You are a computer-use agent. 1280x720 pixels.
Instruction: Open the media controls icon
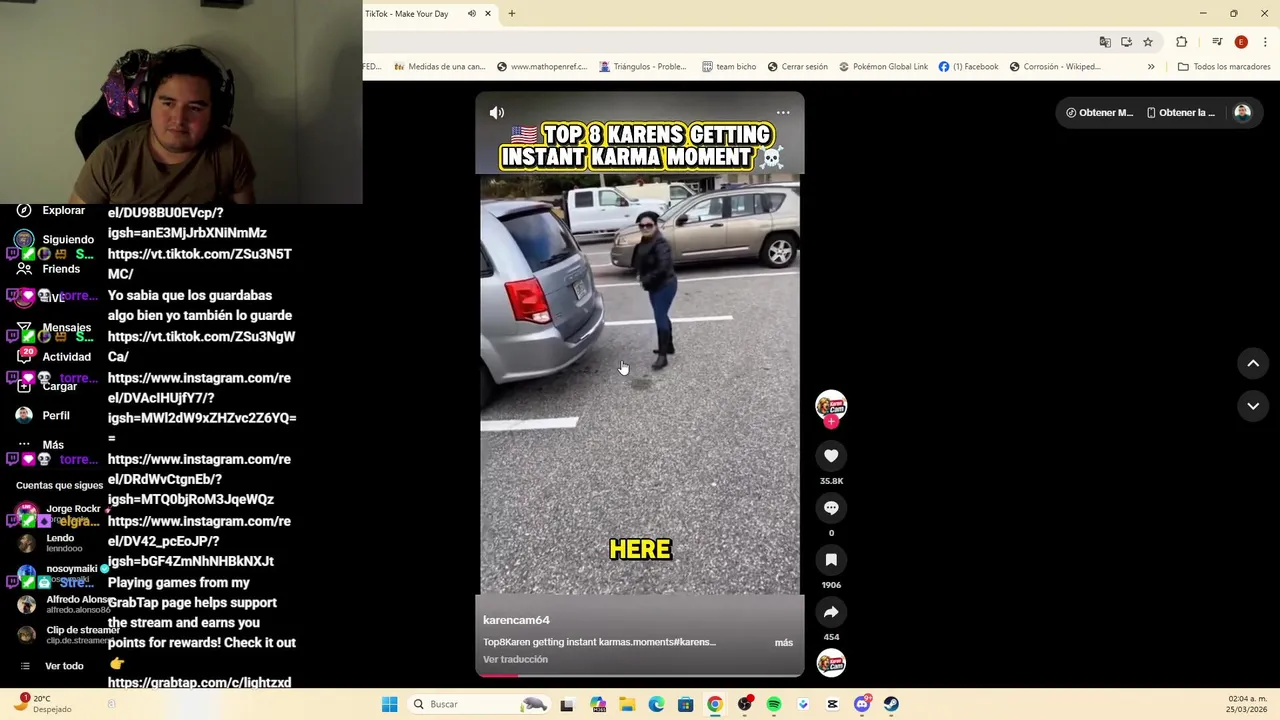[1217, 42]
